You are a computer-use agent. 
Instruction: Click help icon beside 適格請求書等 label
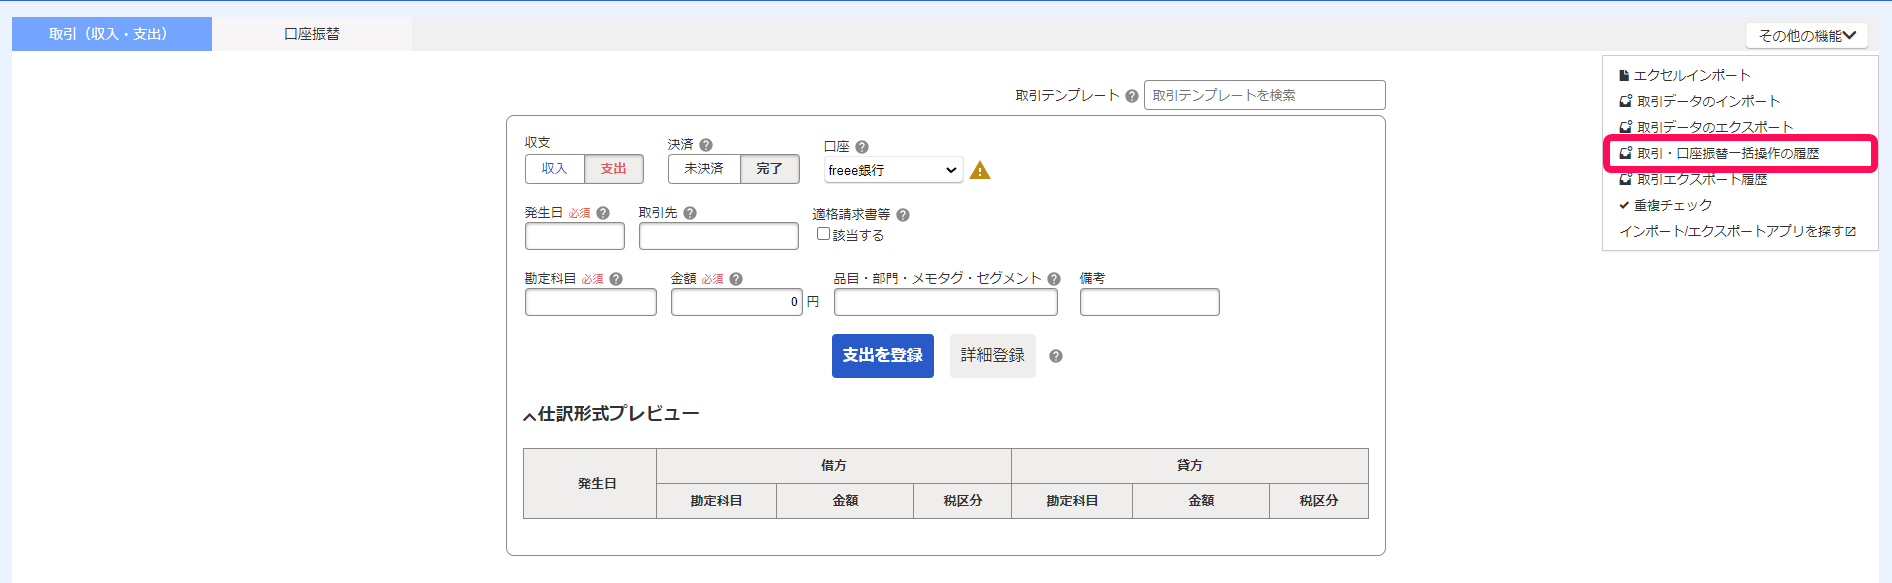pos(903,215)
